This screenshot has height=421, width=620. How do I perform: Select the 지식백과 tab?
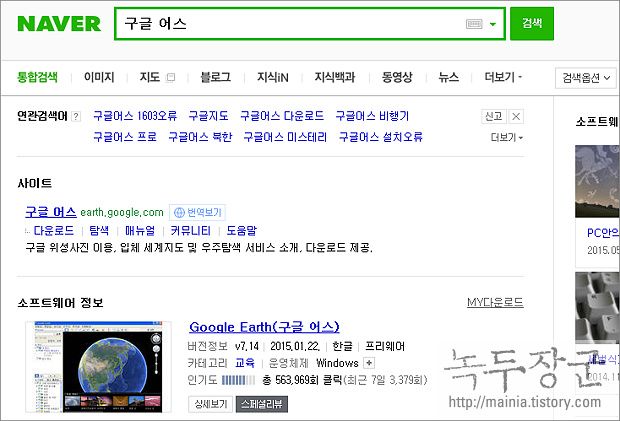335,77
